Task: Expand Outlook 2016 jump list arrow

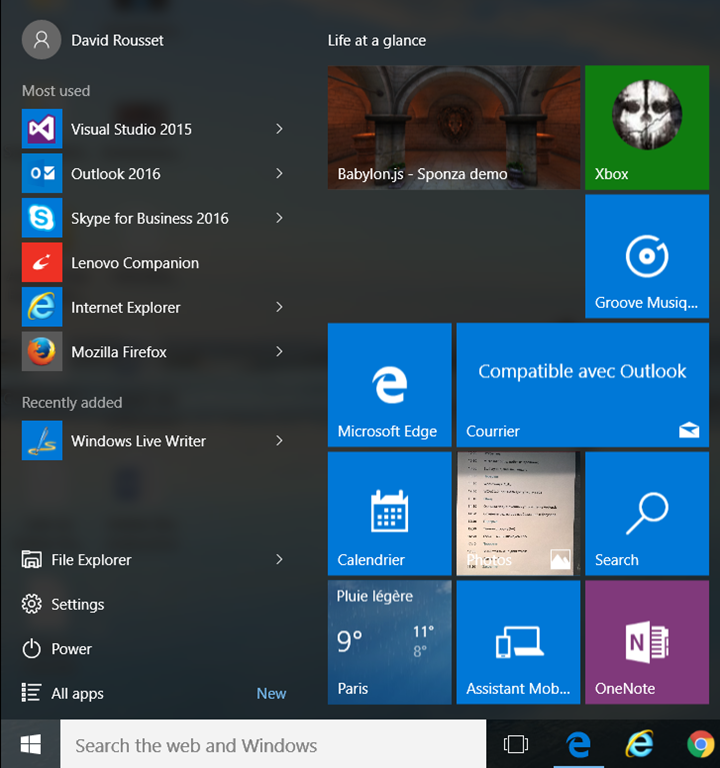Action: click(x=279, y=173)
